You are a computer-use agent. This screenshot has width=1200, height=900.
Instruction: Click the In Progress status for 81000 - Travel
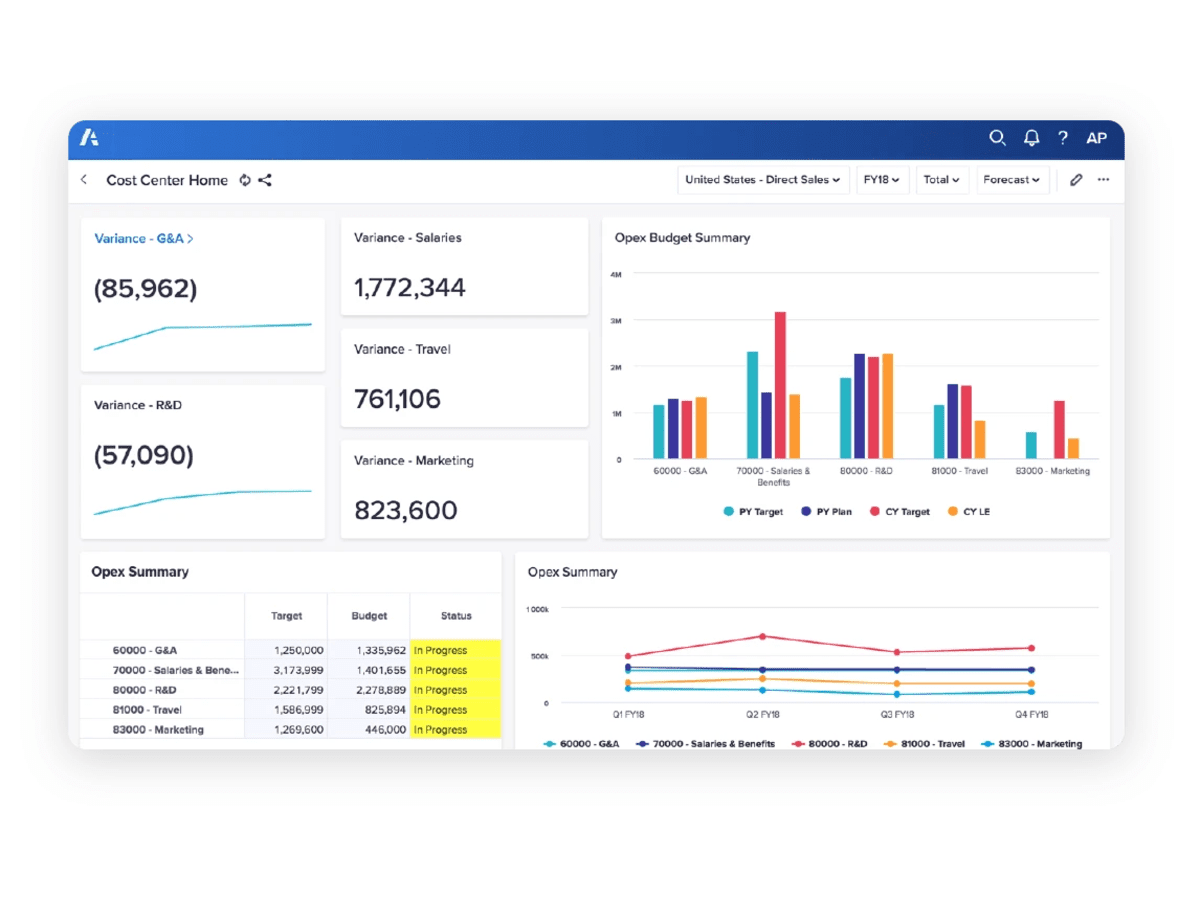(x=441, y=710)
